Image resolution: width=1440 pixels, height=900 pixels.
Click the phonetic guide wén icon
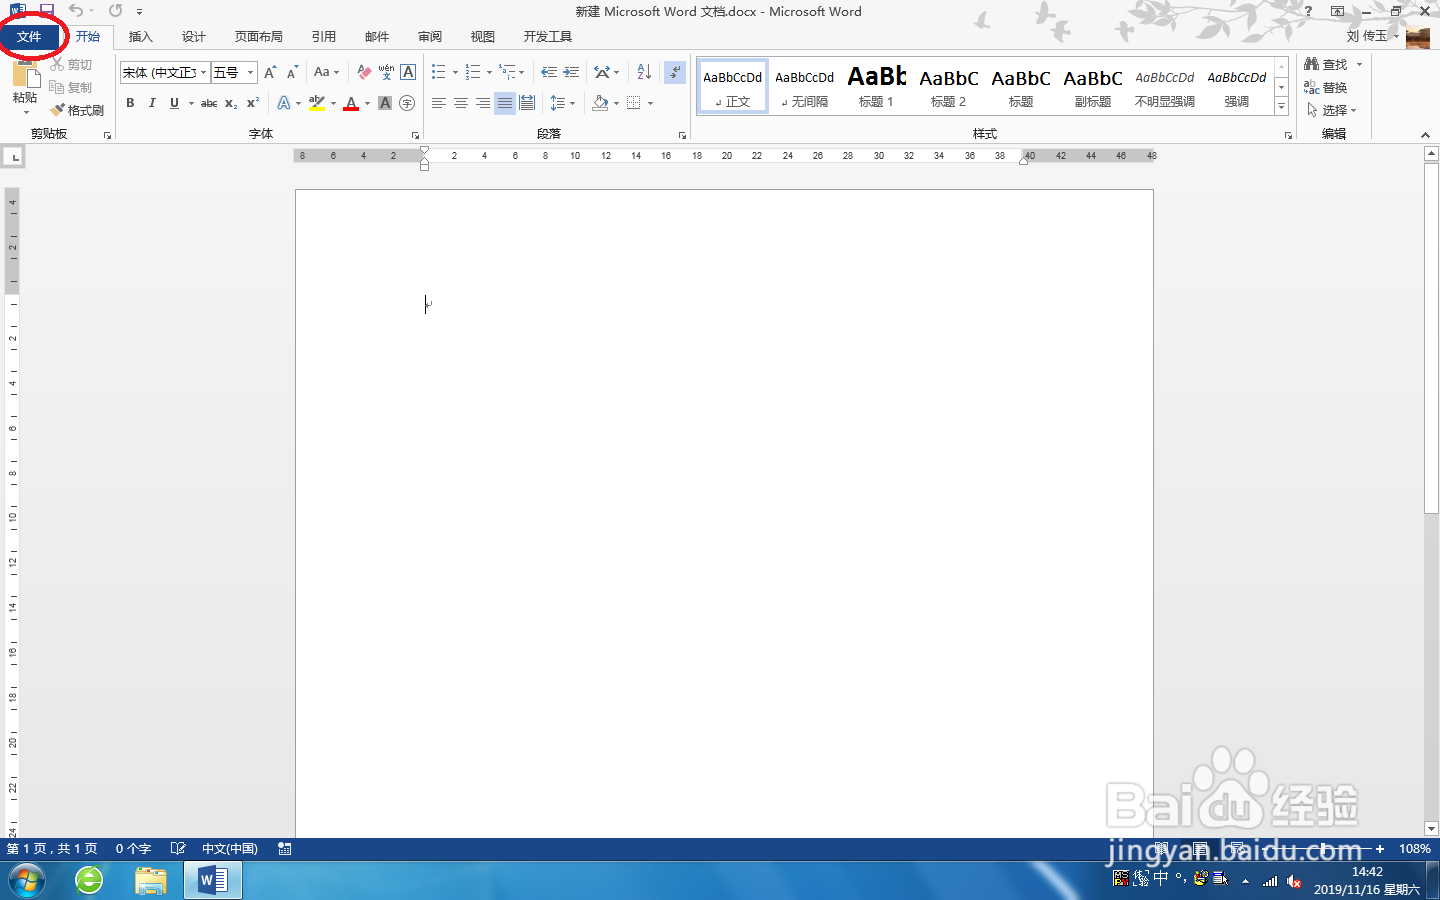coord(386,72)
